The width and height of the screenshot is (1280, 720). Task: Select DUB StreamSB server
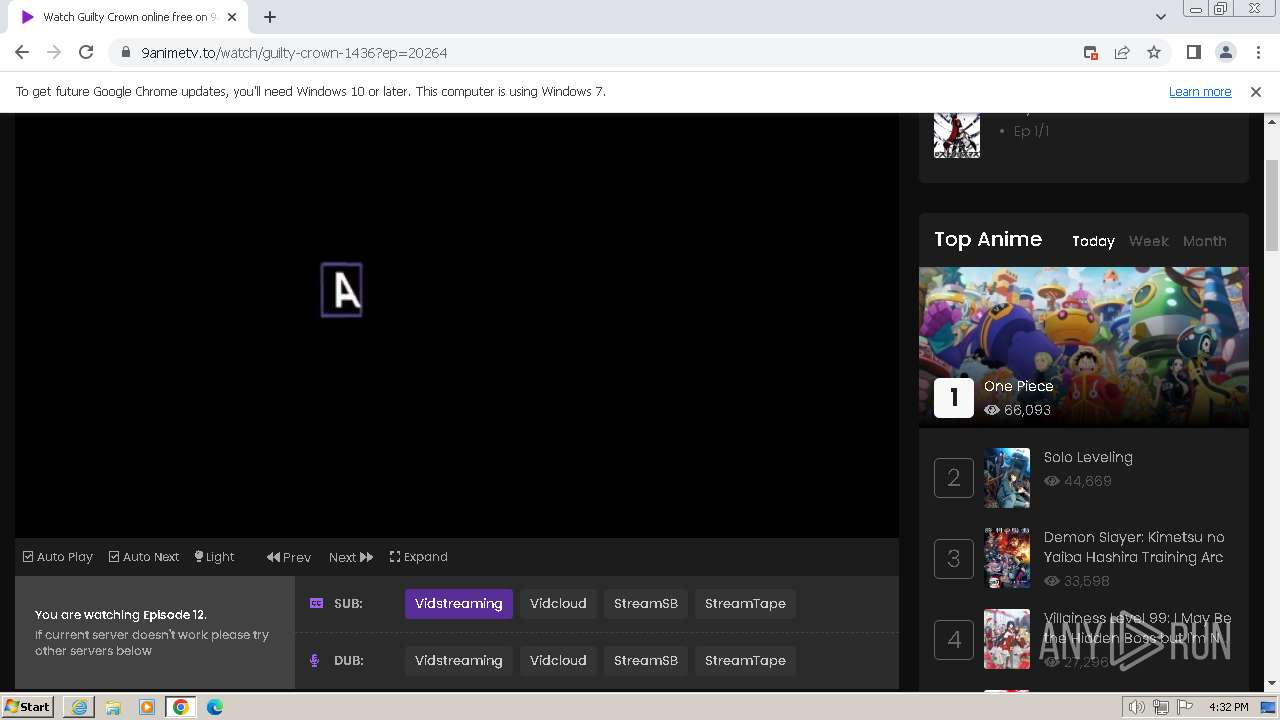click(646, 661)
